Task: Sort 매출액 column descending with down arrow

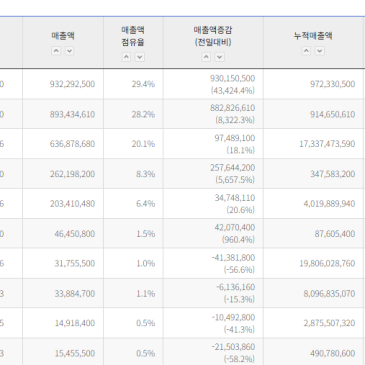Action: (x=69, y=51)
